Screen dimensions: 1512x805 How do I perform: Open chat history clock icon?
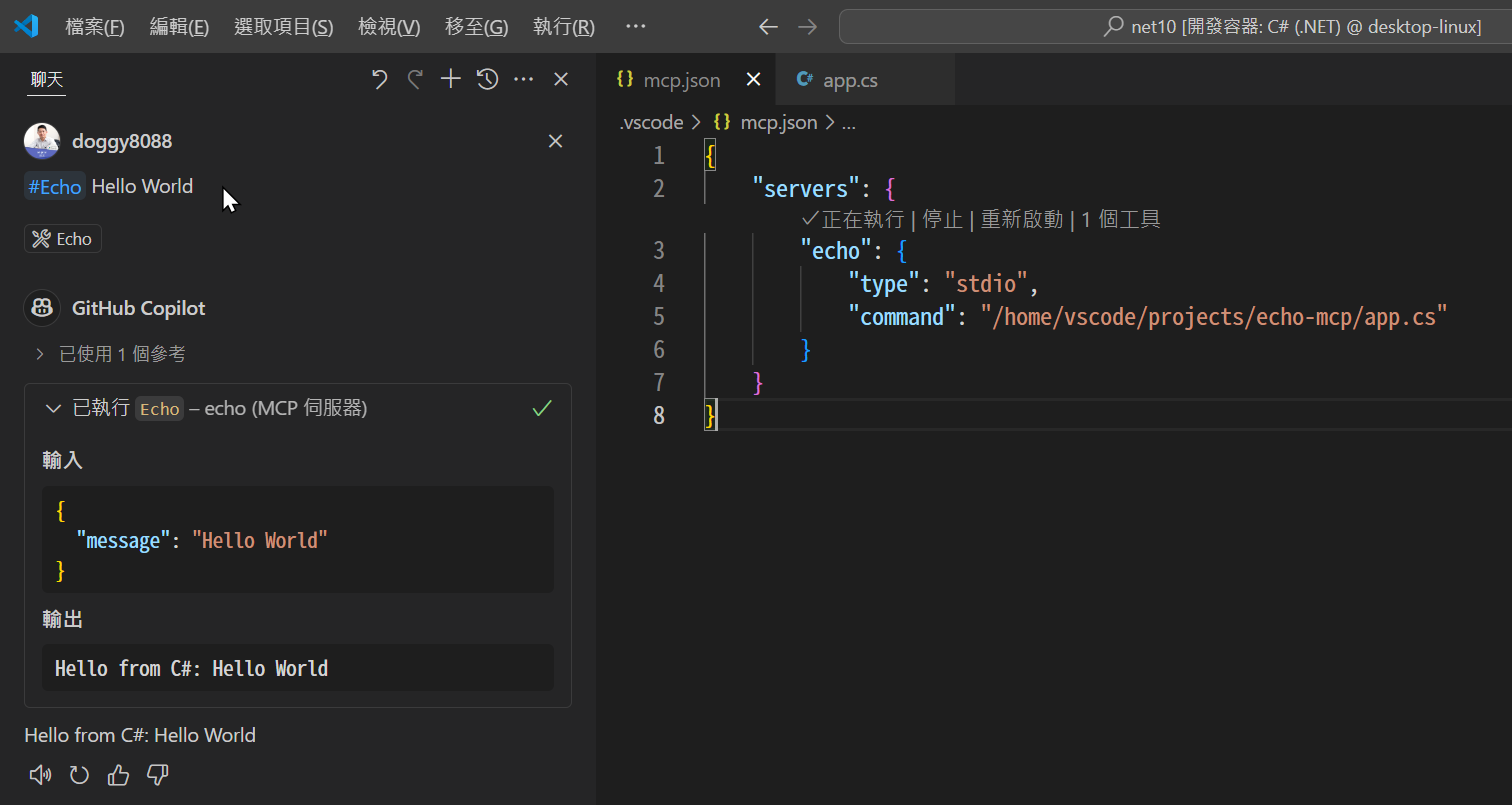click(x=487, y=80)
